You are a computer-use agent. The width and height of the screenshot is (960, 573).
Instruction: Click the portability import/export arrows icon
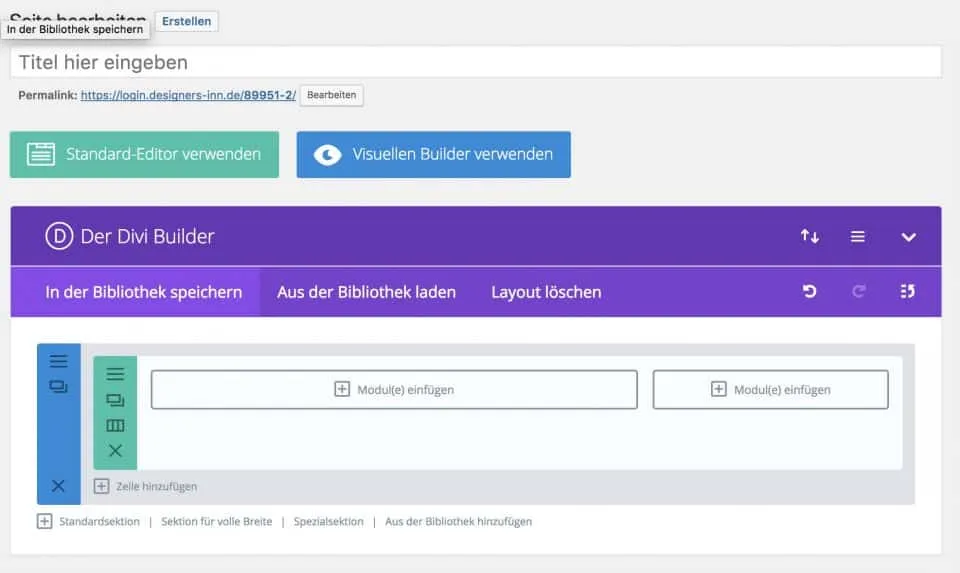pyautogui.click(x=810, y=237)
